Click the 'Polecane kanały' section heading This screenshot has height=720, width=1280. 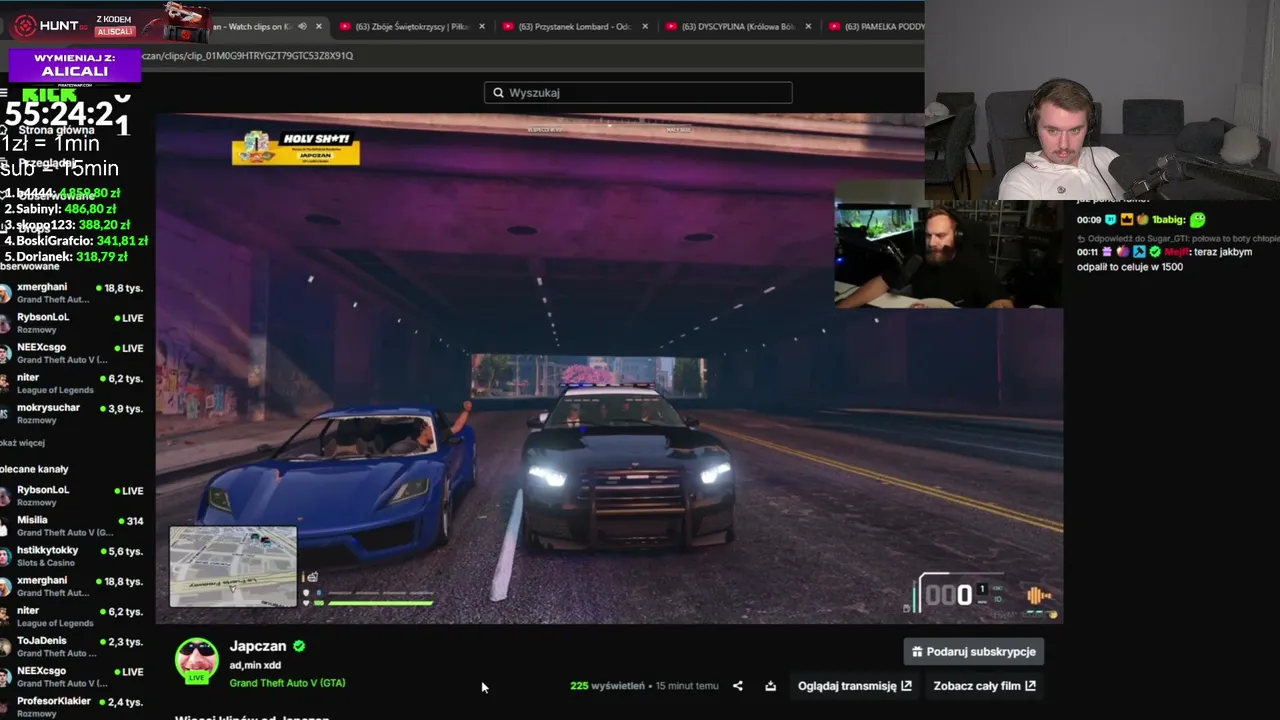click(x=34, y=469)
